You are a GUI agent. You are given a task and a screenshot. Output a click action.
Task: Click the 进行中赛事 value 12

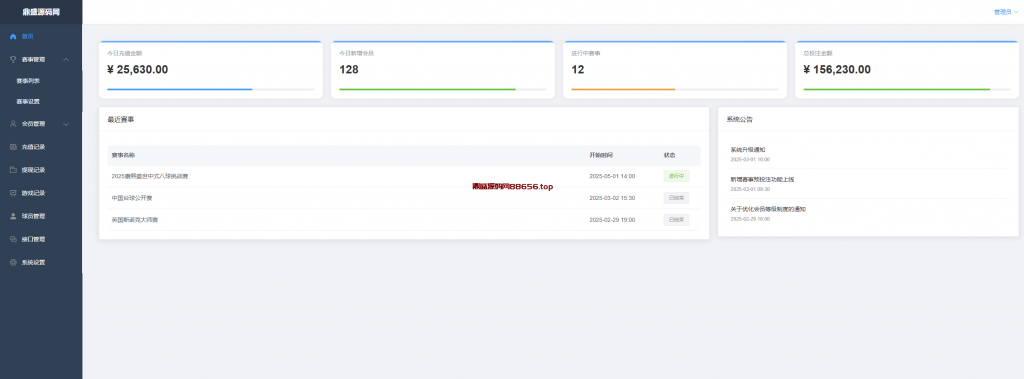578,69
